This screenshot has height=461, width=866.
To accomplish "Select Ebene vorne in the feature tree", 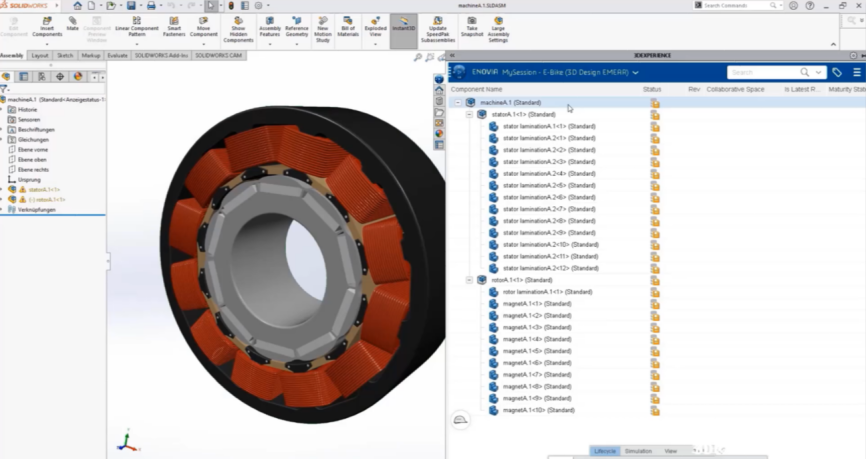I will pos(33,149).
